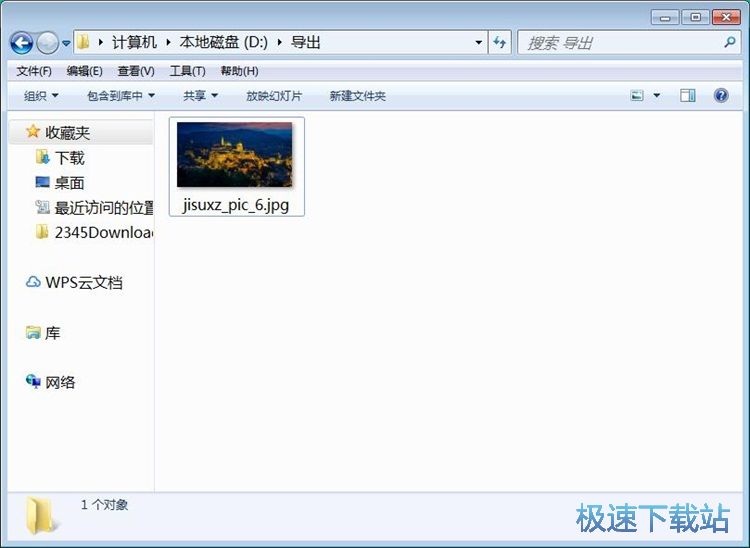Screen dimensions: 750x548
Task: Click the star icon beside 收藏夹
Action: pos(33,131)
